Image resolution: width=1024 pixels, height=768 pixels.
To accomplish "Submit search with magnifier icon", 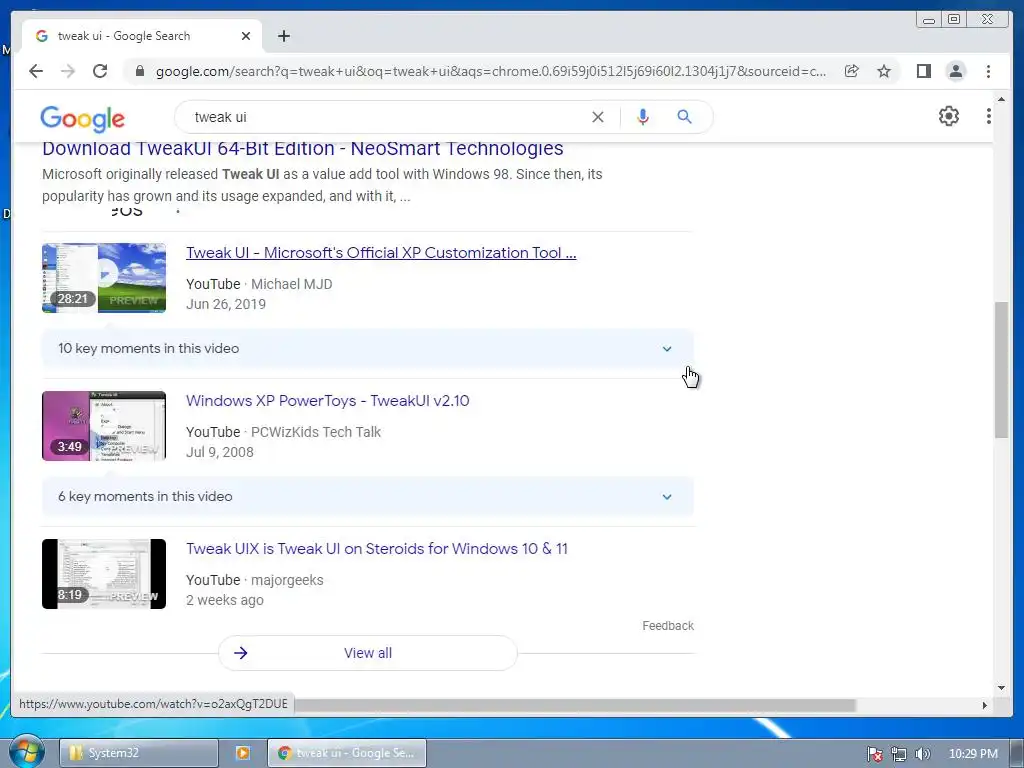I will click(x=684, y=117).
